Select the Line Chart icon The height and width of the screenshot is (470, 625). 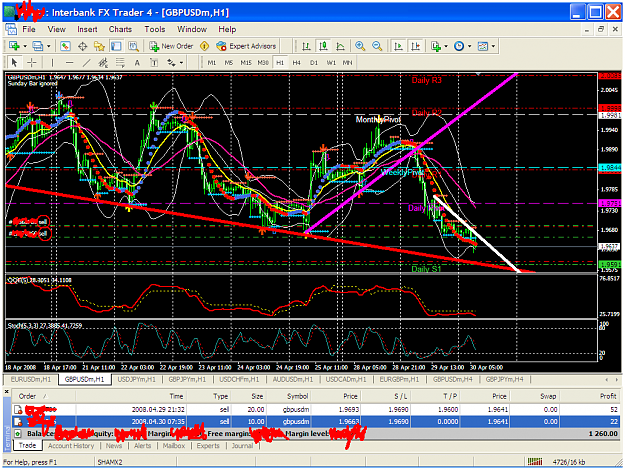[x=340, y=46]
